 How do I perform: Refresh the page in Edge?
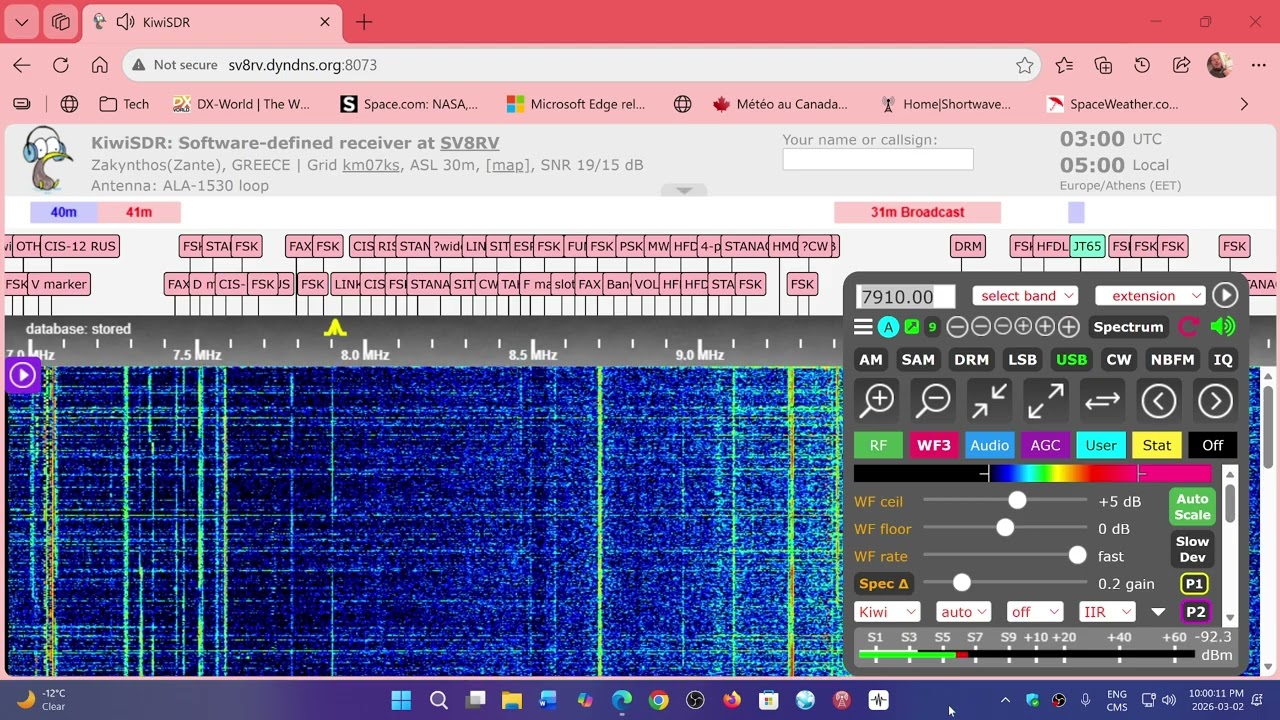pyautogui.click(x=61, y=65)
